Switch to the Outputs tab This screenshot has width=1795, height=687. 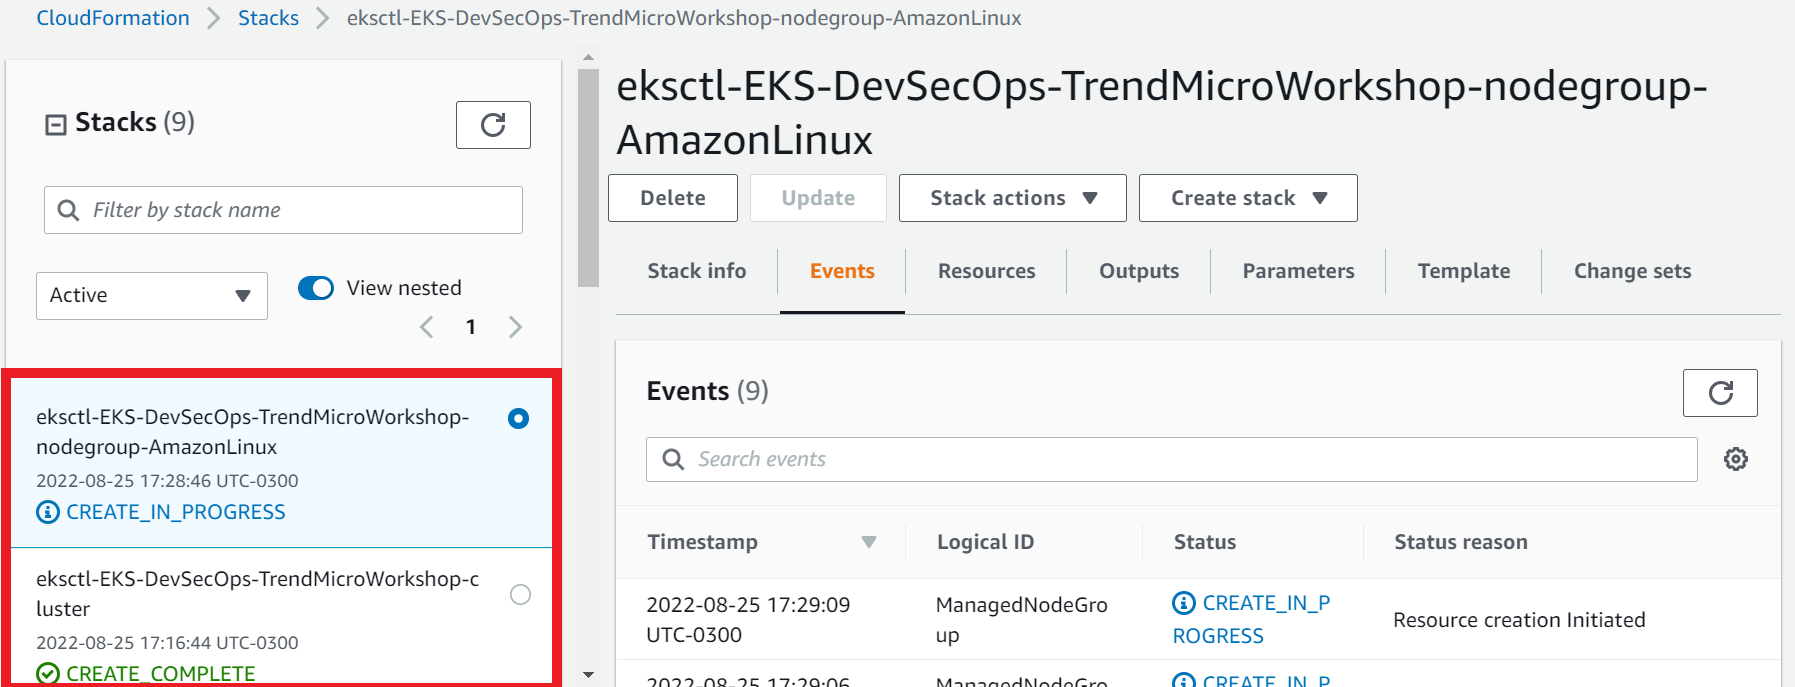pos(1139,271)
